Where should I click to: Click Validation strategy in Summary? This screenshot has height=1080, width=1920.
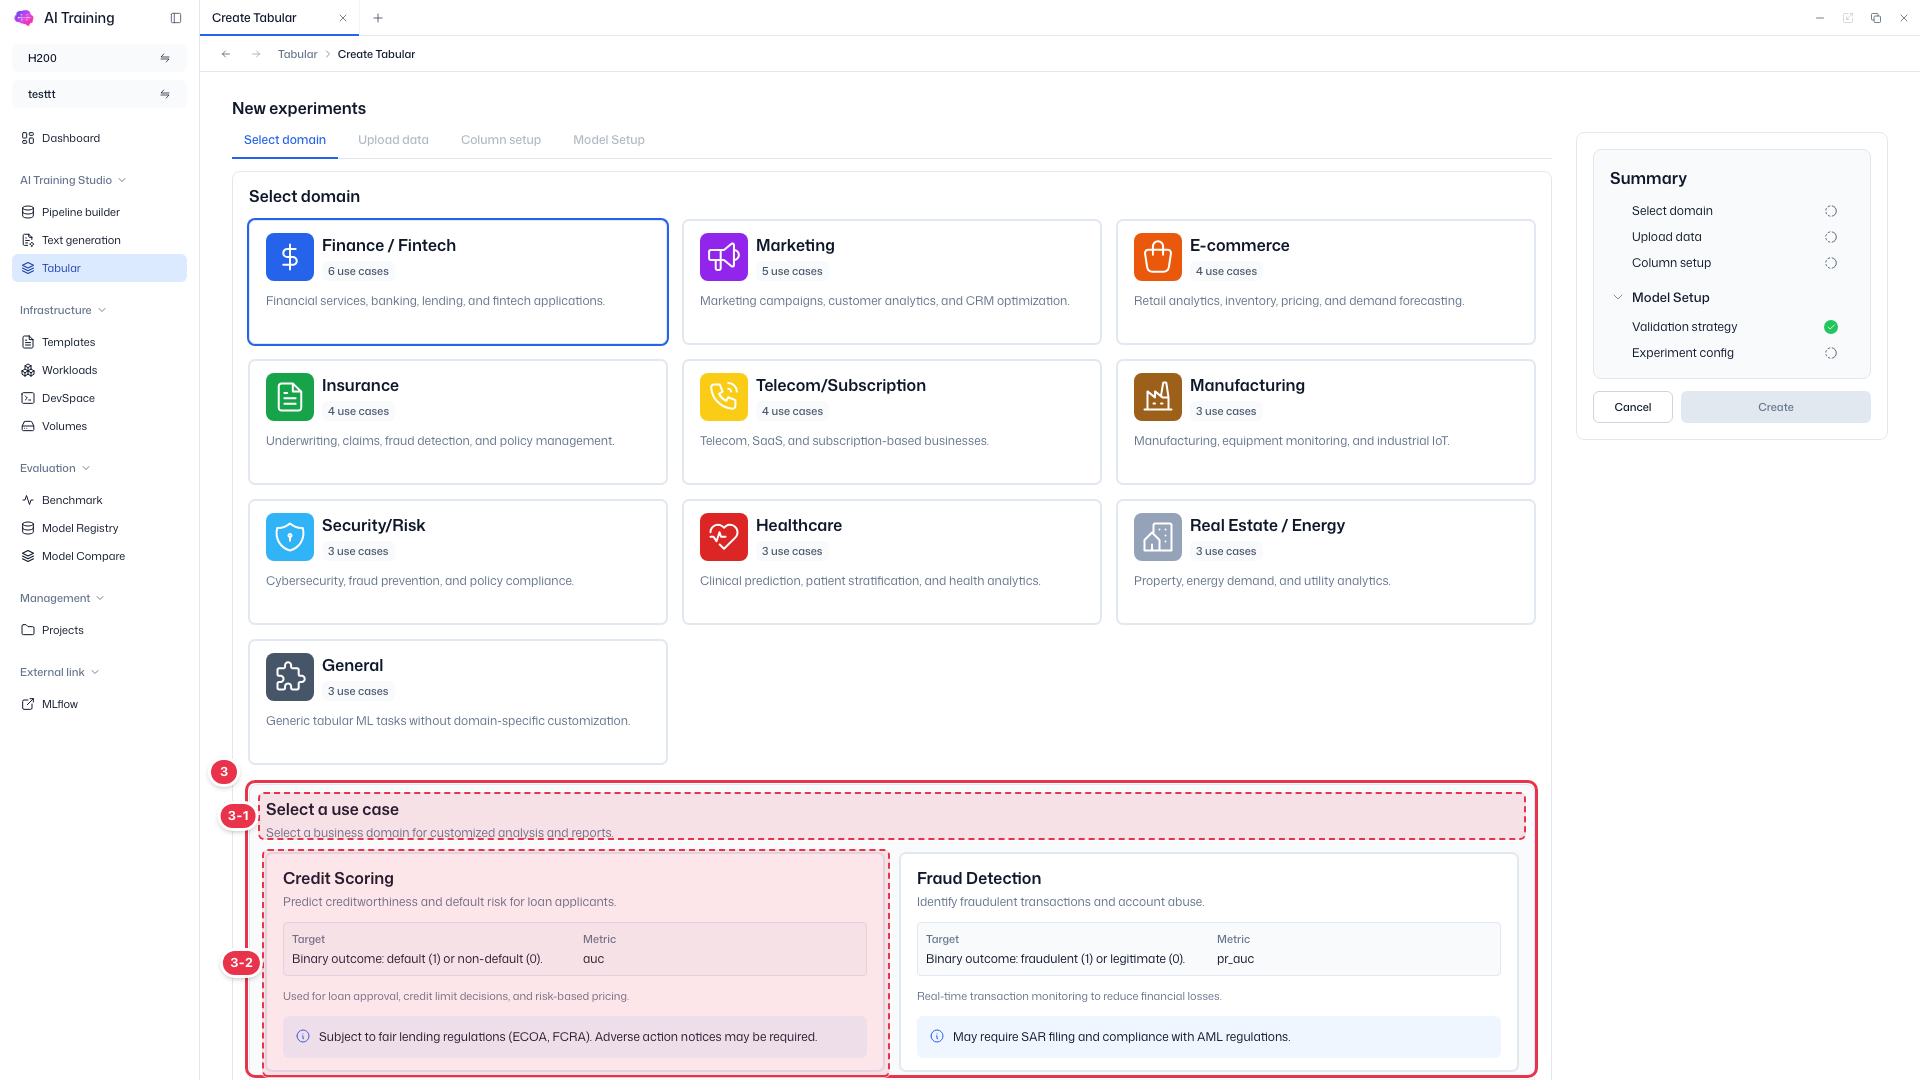(x=1734, y=327)
